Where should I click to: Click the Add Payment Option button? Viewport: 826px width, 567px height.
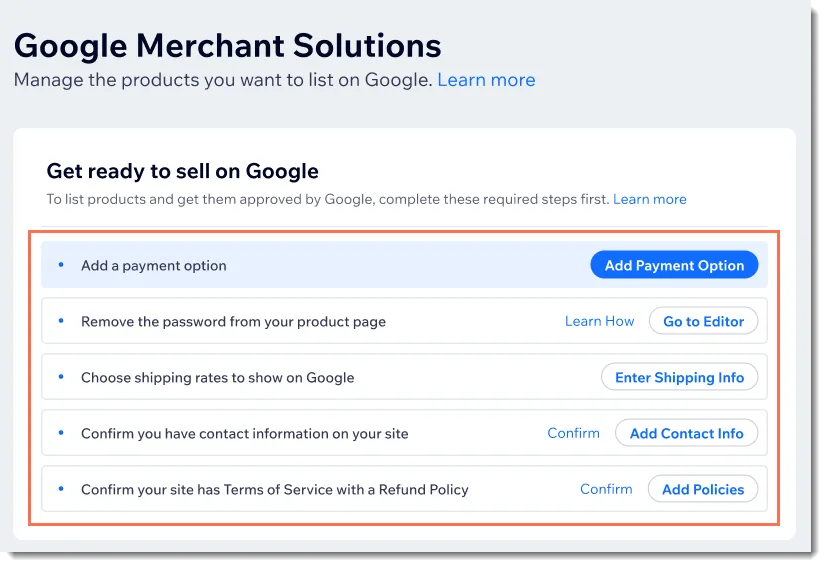(x=674, y=265)
